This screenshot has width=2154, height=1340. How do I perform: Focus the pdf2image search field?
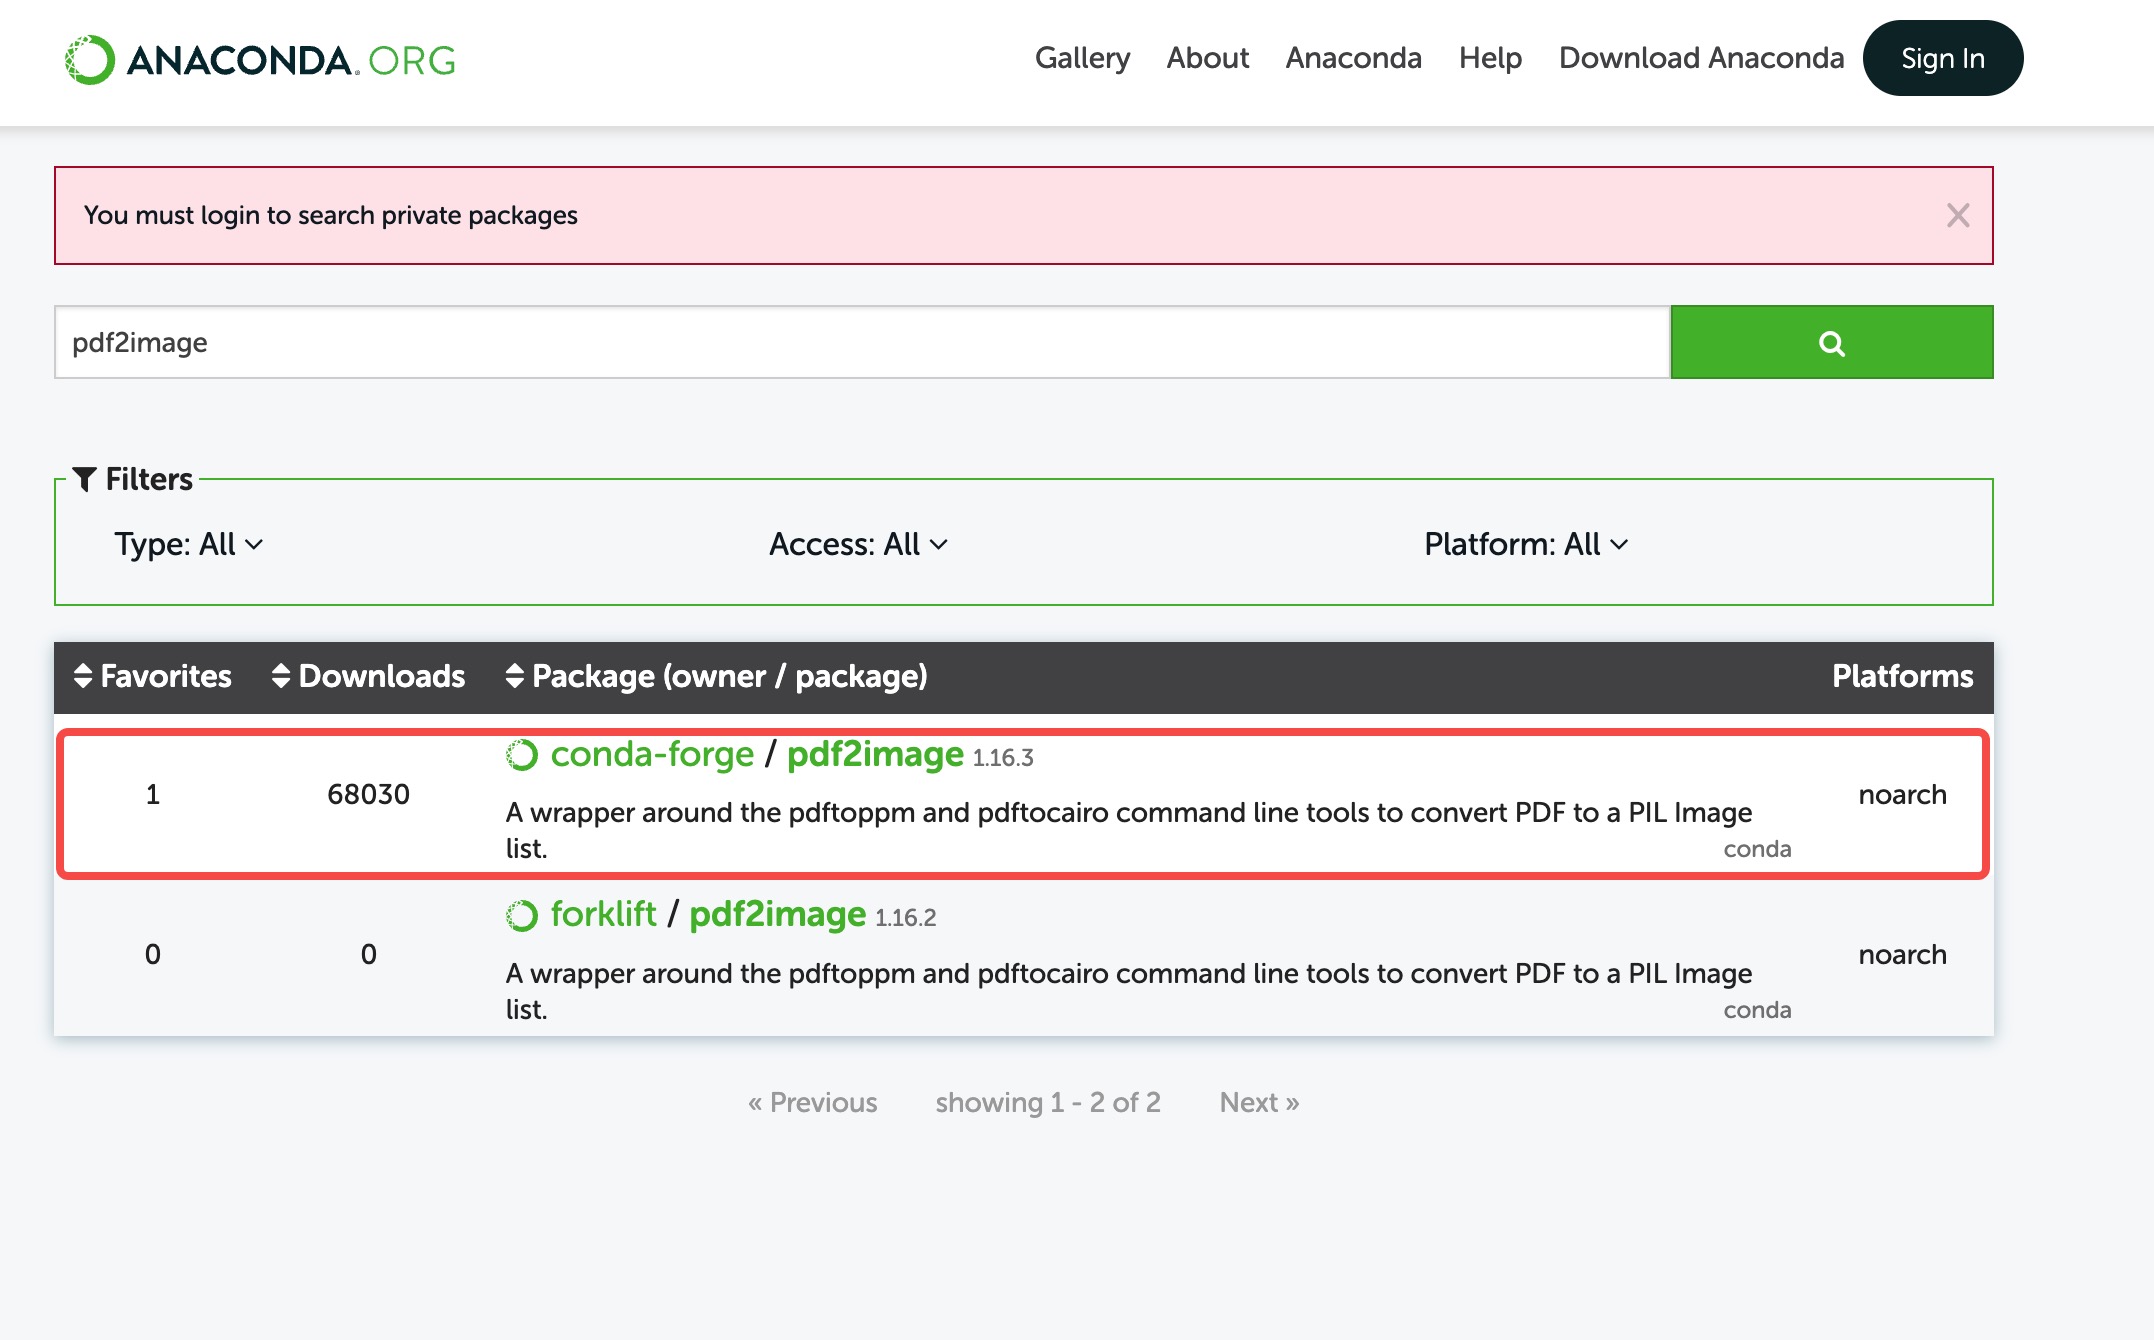[x=862, y=342]
